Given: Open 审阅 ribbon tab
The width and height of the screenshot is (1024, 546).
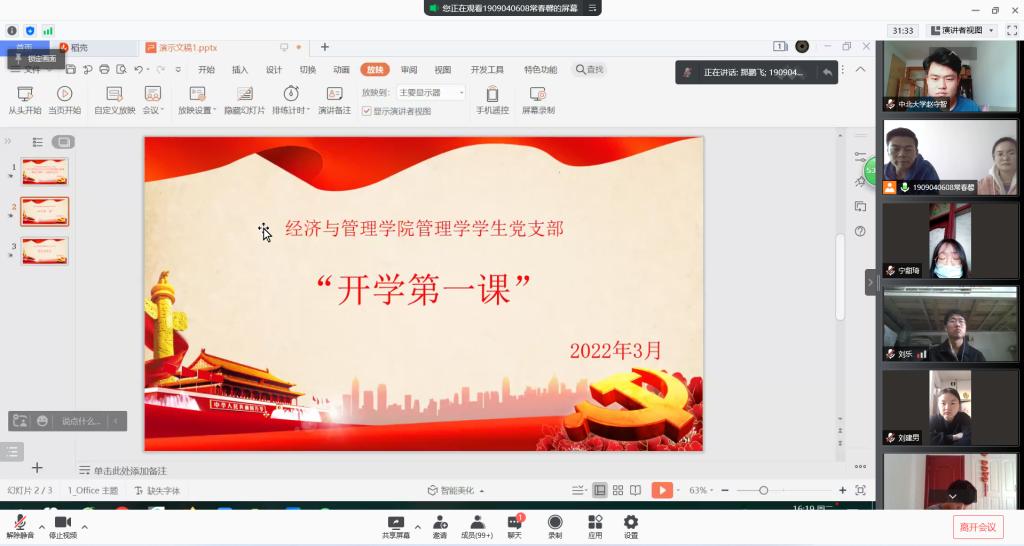Looking at the screenshot, I should pyautogui.click(x=409, y=70).
